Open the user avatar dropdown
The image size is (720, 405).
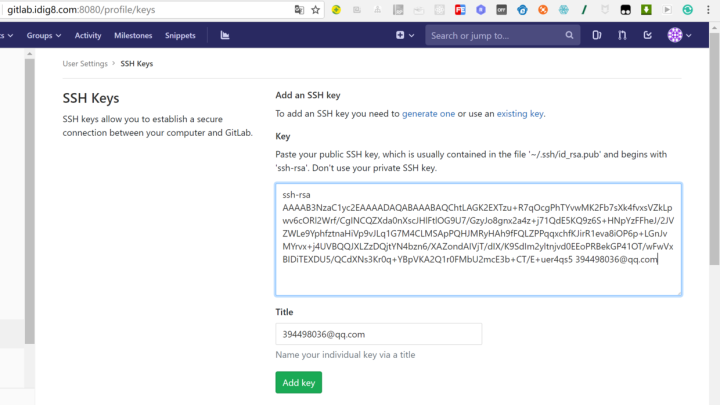[x=680, y=35]
